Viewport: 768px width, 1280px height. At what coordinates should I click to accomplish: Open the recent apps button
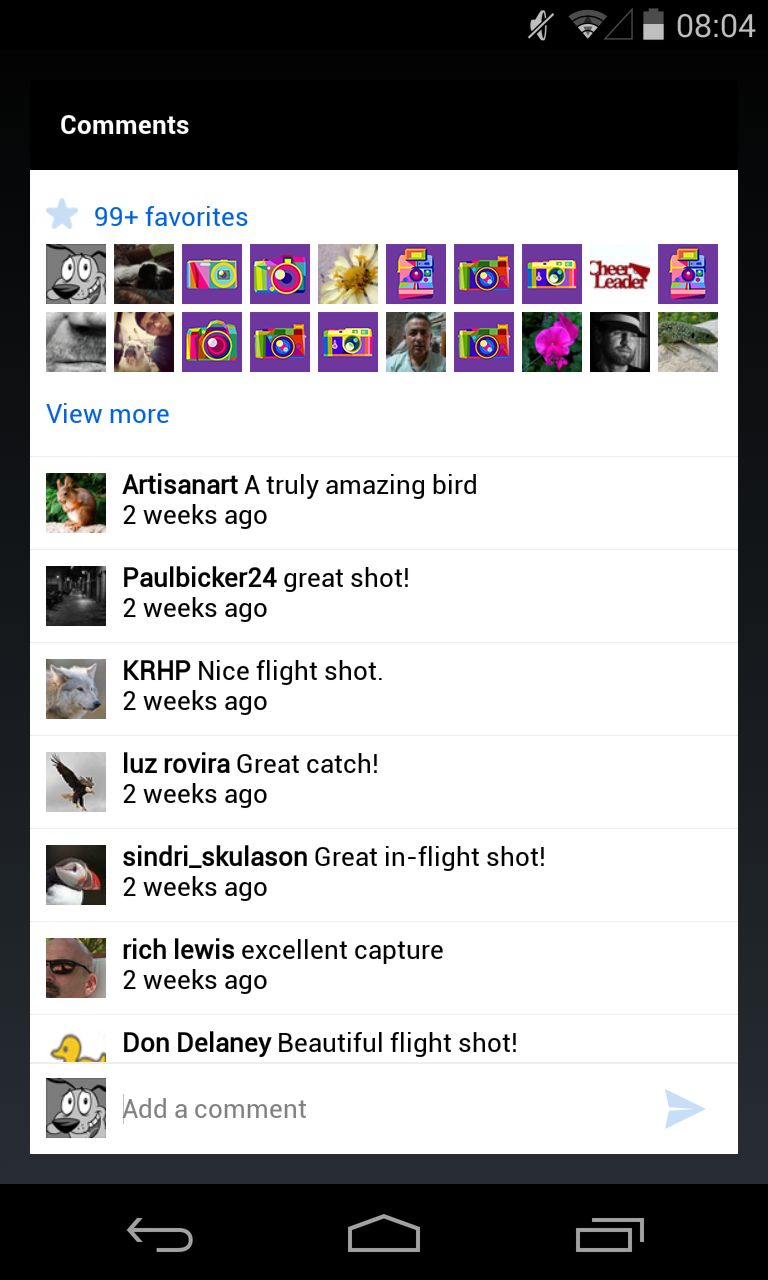coord(610,1235)
